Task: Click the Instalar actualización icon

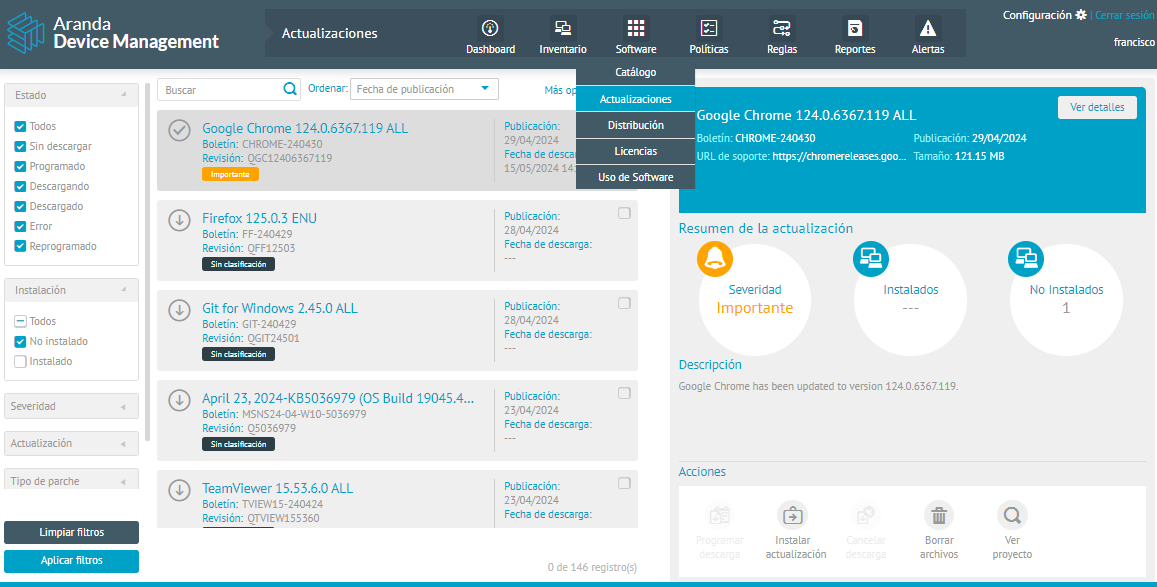Action: (792, 515)
